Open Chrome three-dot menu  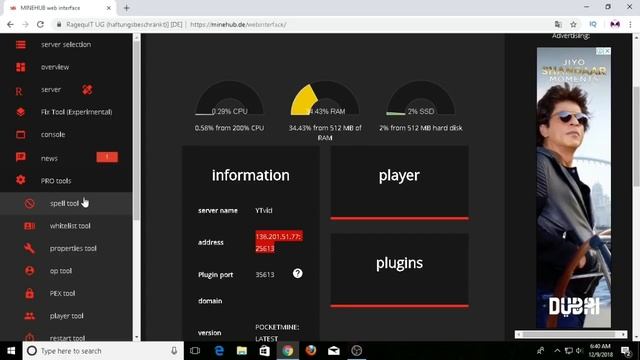pos(630,24)
